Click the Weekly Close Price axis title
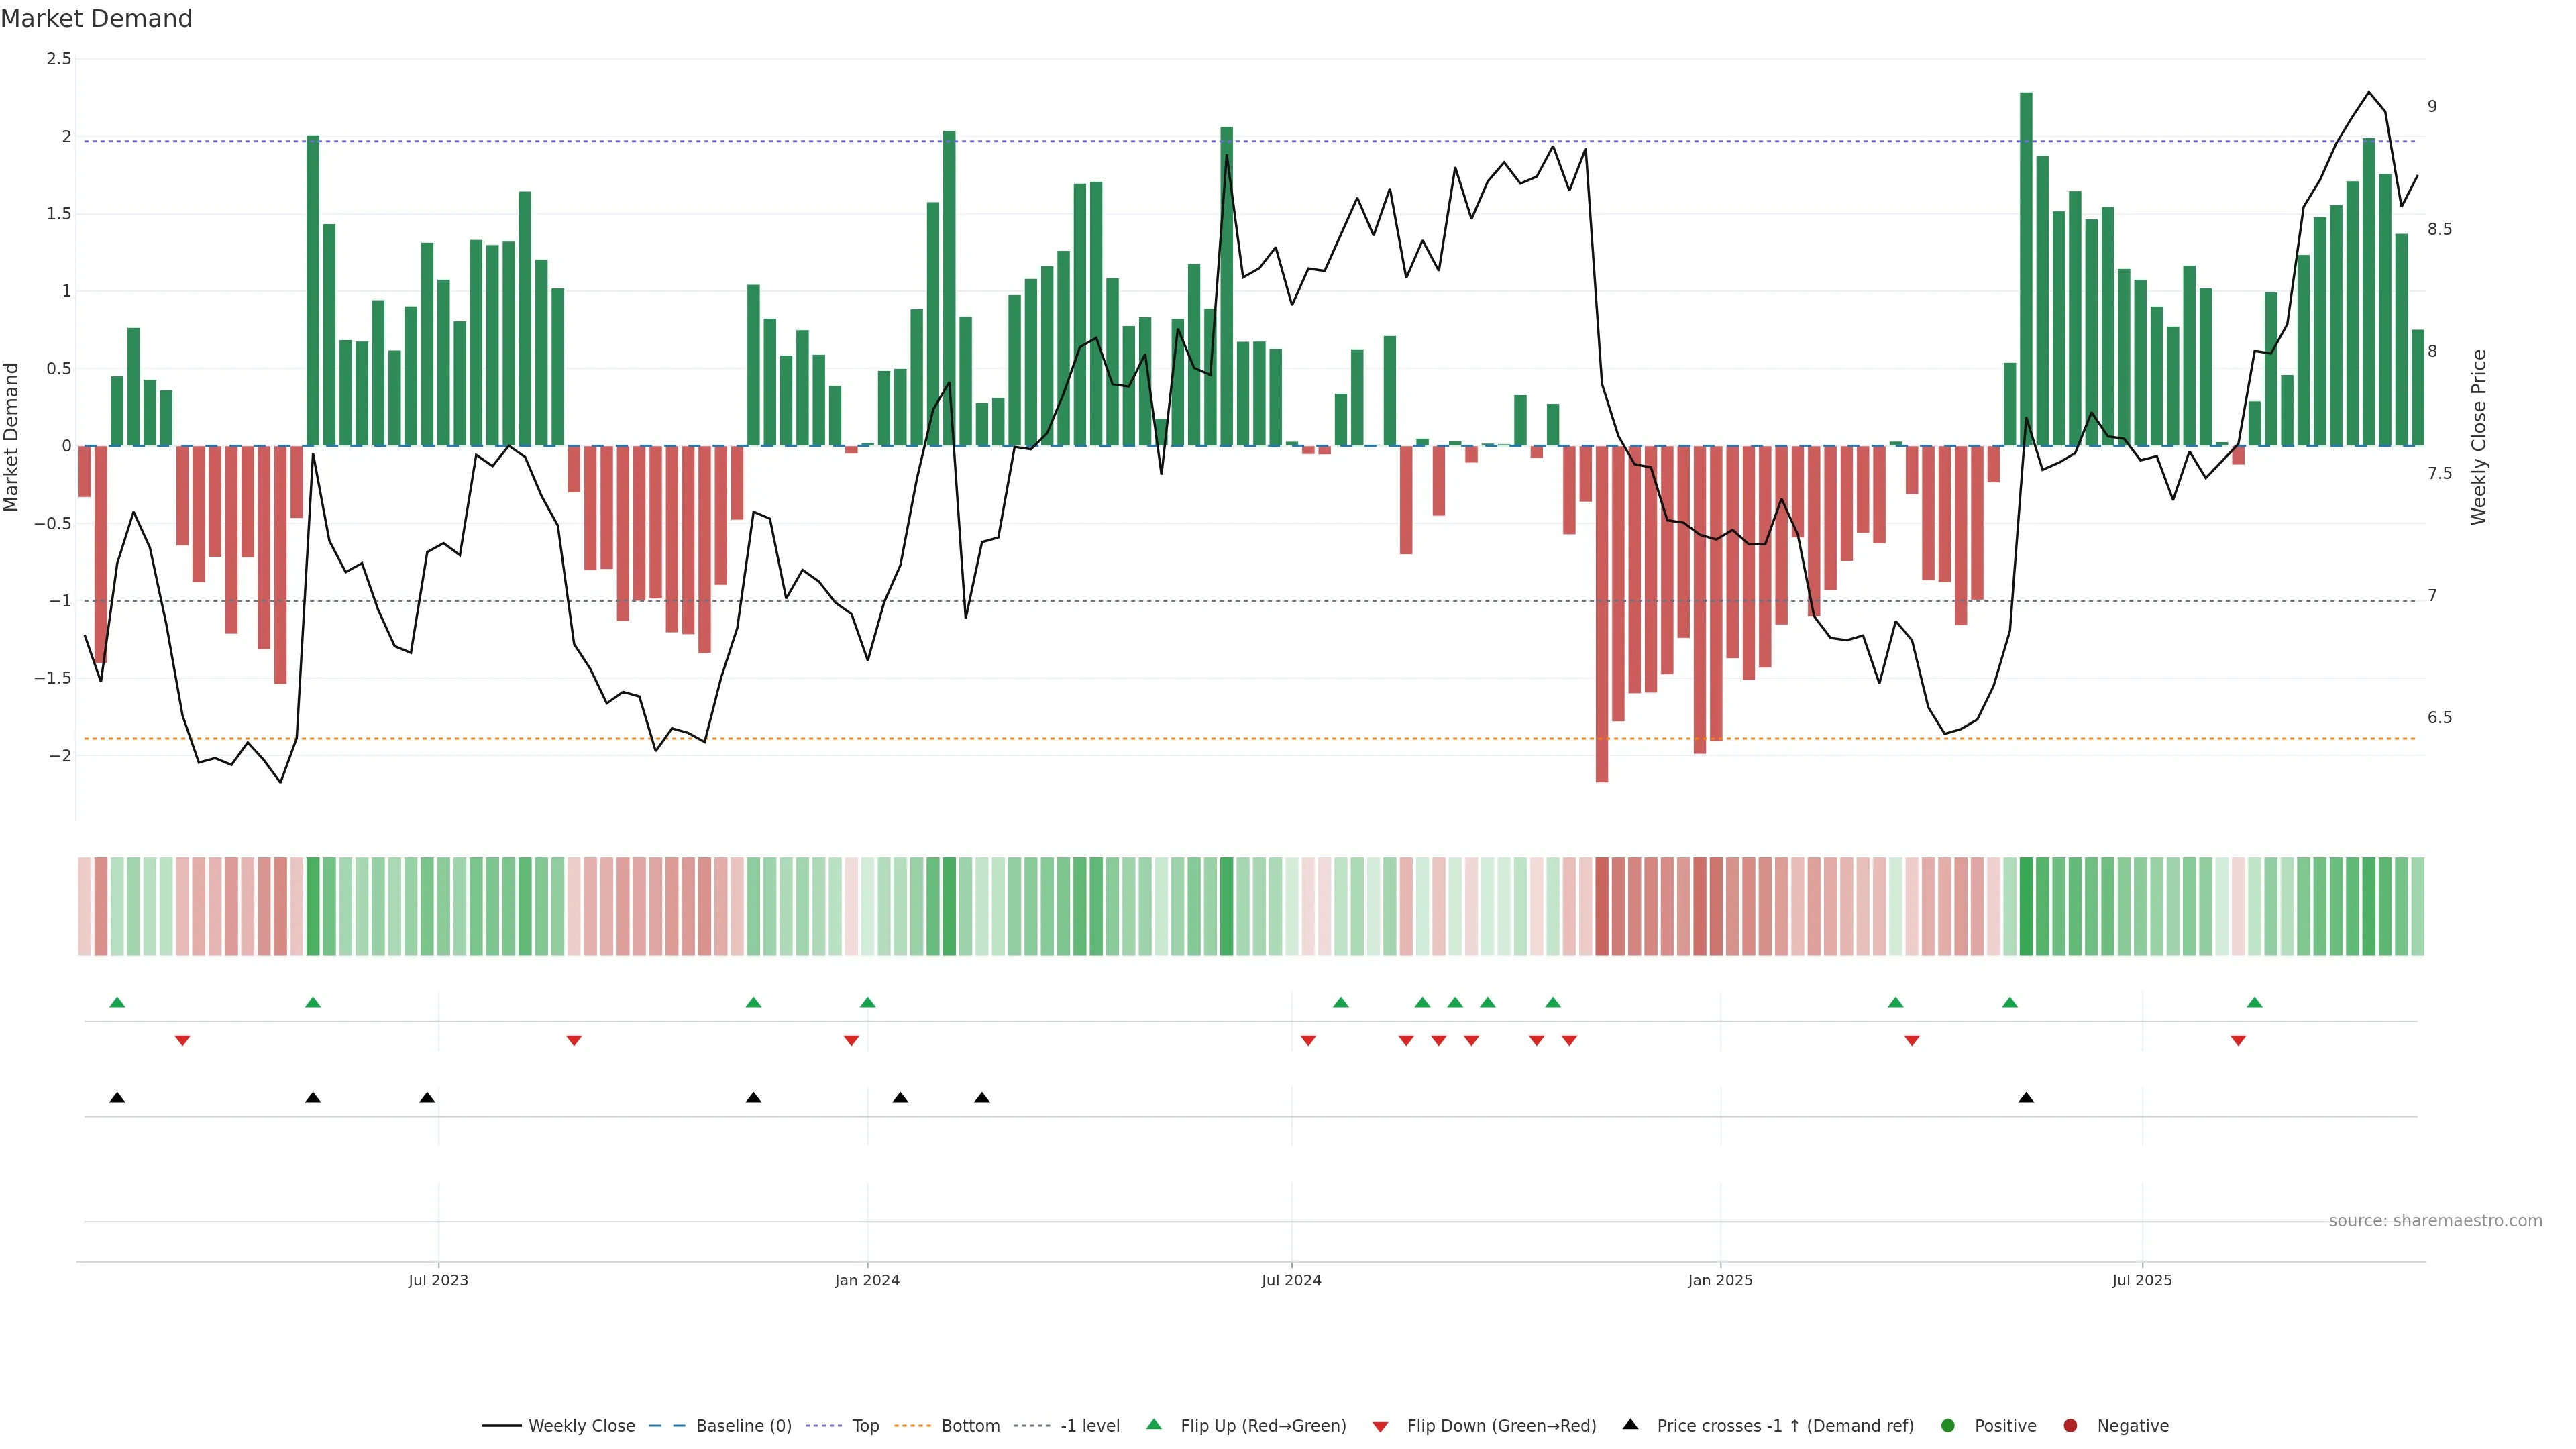2576x1449 pixels. [2478, 437]
